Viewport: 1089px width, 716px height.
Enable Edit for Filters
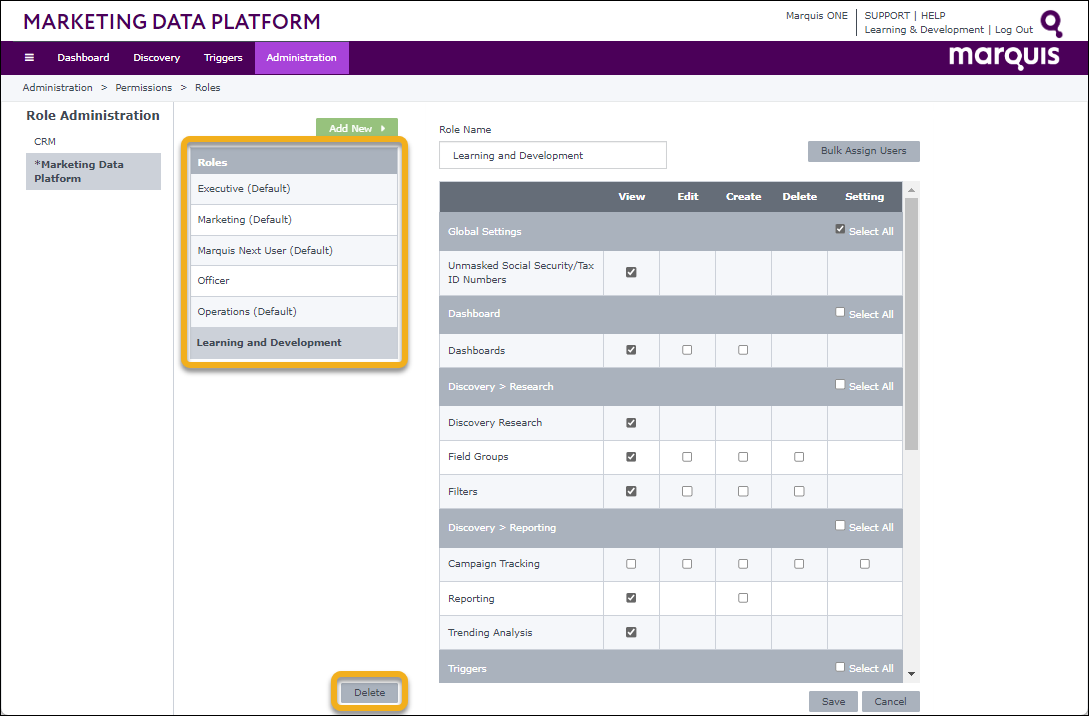click(687, 491)
